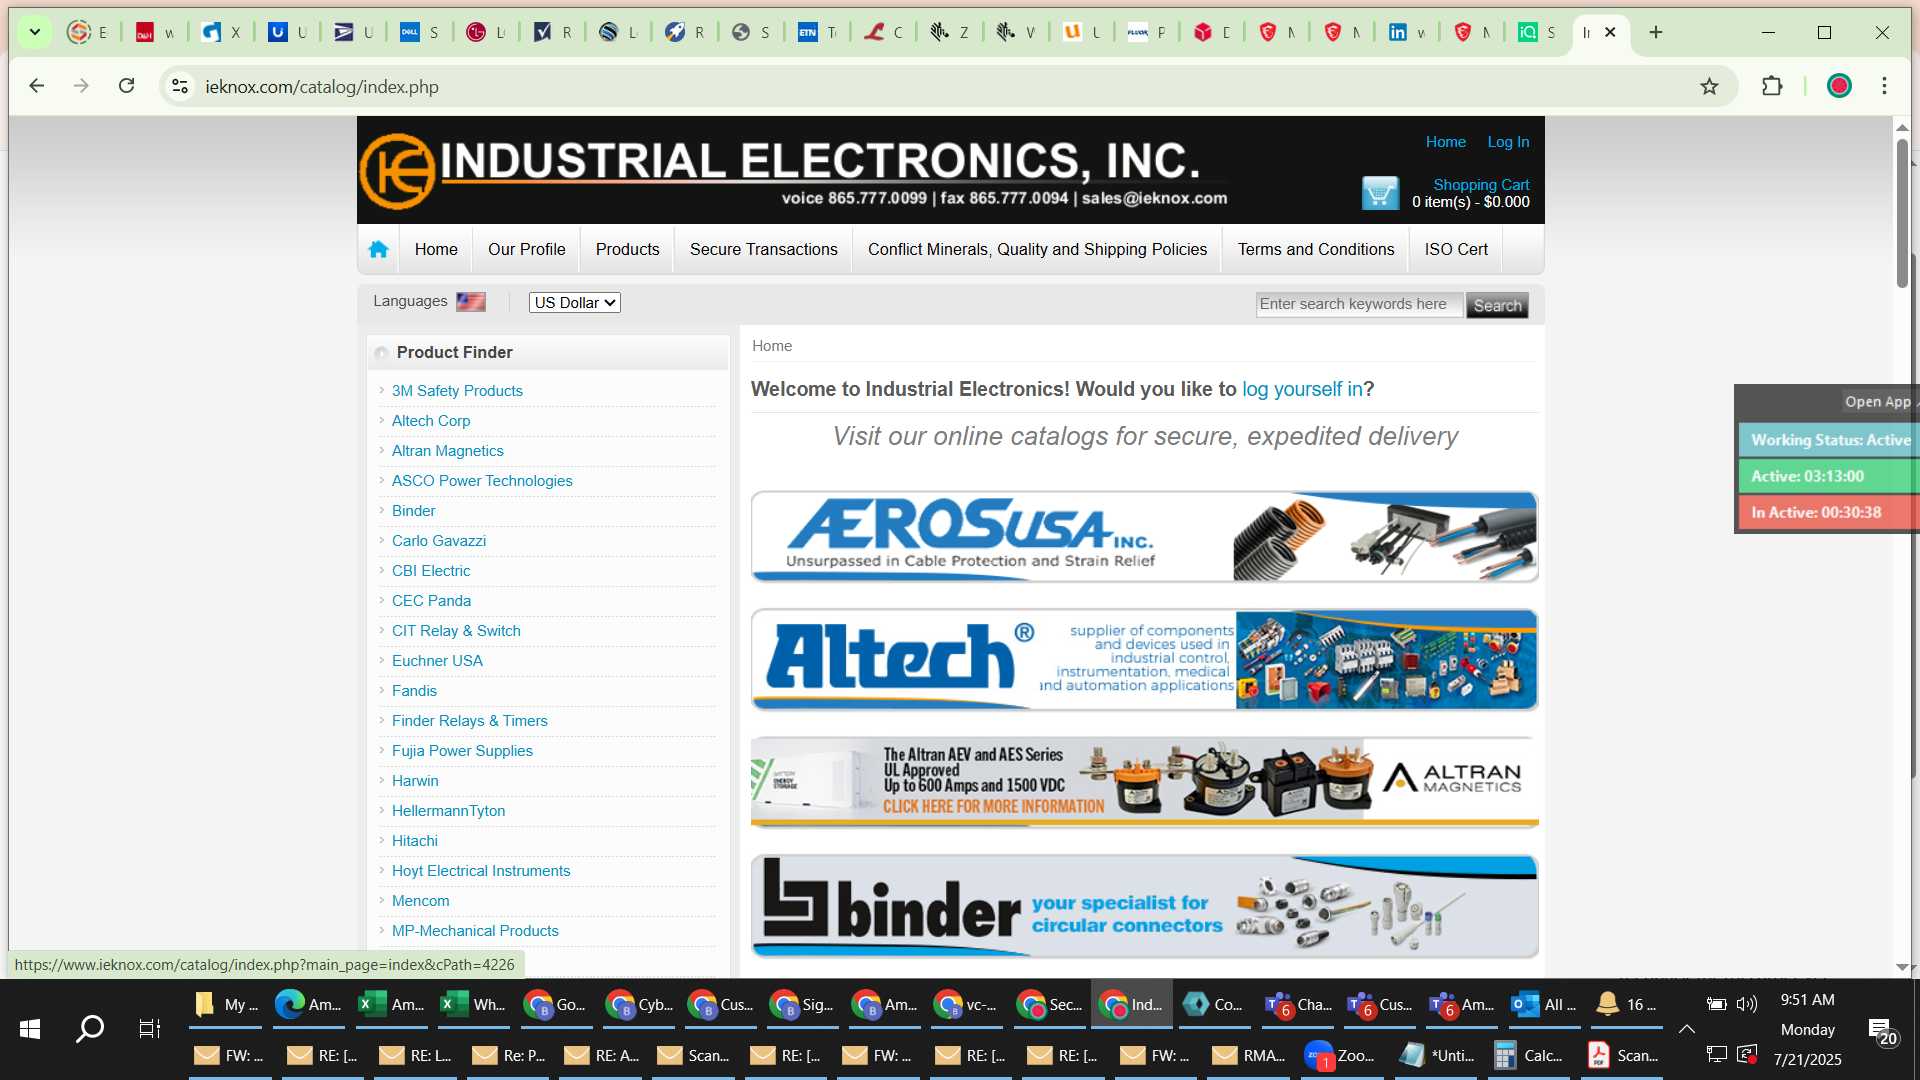1920x1080 pixels.
Task: Open the Products menu
Action: coord(627,249)
